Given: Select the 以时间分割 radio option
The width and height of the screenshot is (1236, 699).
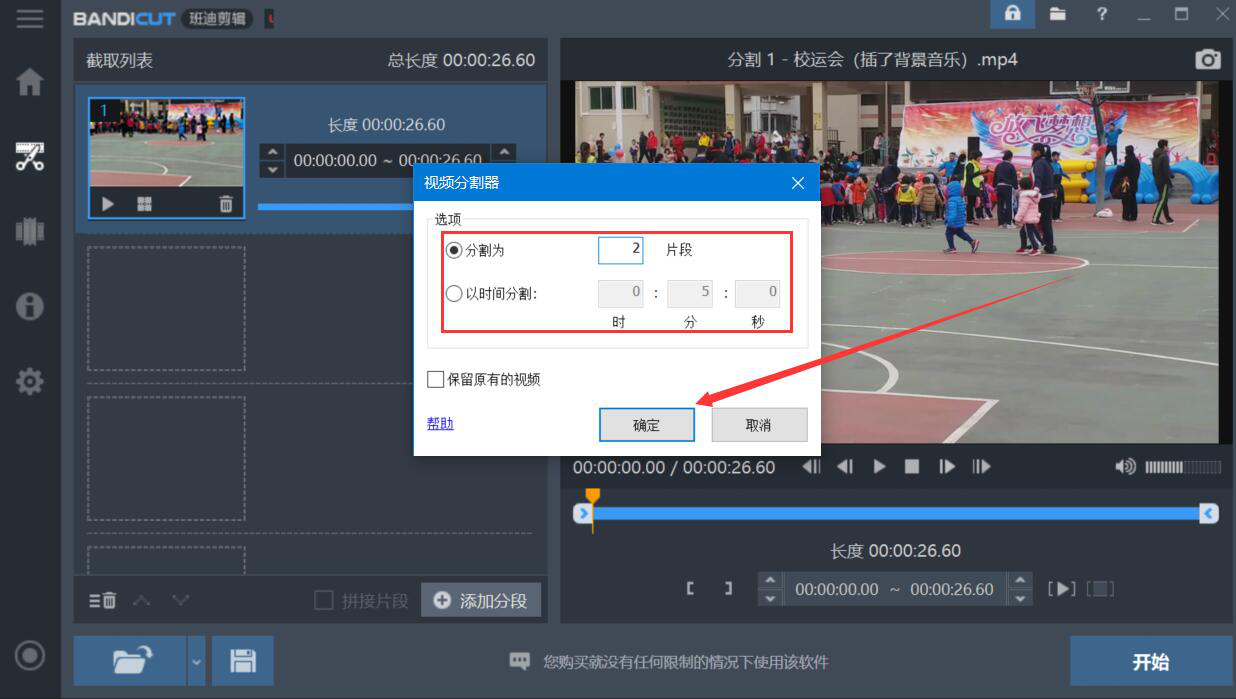Looking at the screenshot, I should pos(454,294).
